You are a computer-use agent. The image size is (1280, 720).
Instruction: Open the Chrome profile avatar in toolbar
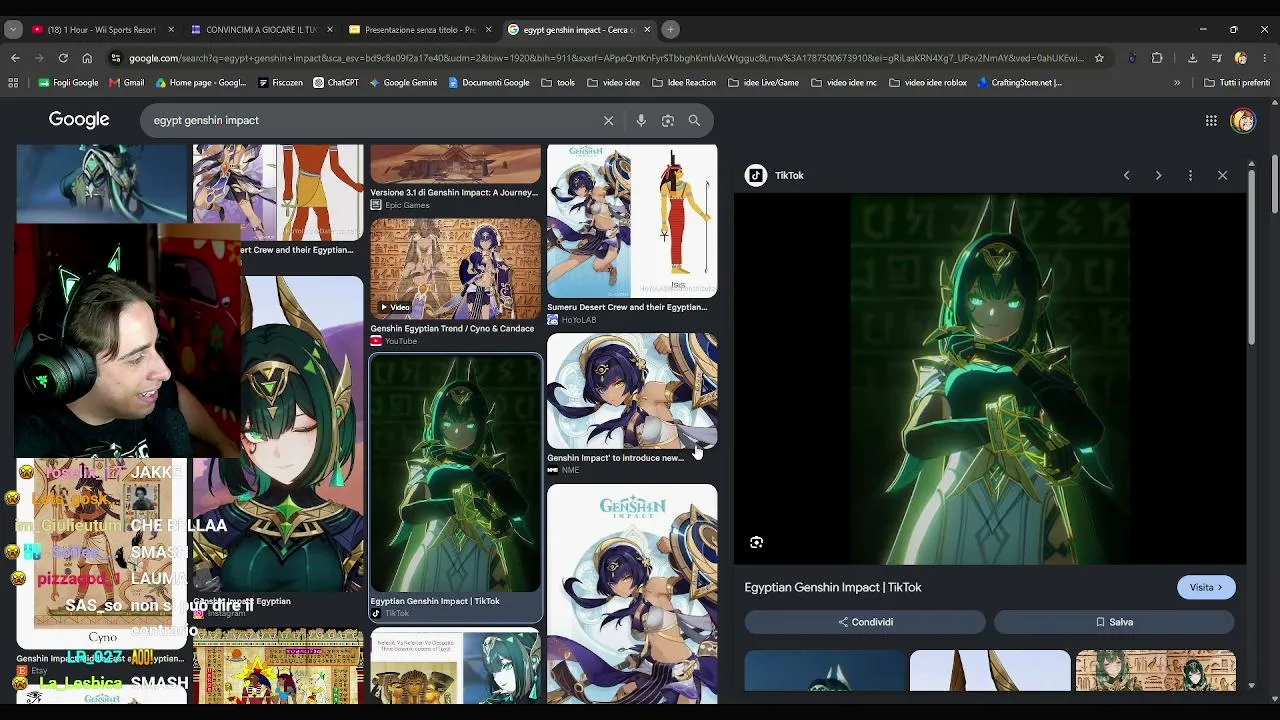pyautogui.click(x=1241, y=58)
